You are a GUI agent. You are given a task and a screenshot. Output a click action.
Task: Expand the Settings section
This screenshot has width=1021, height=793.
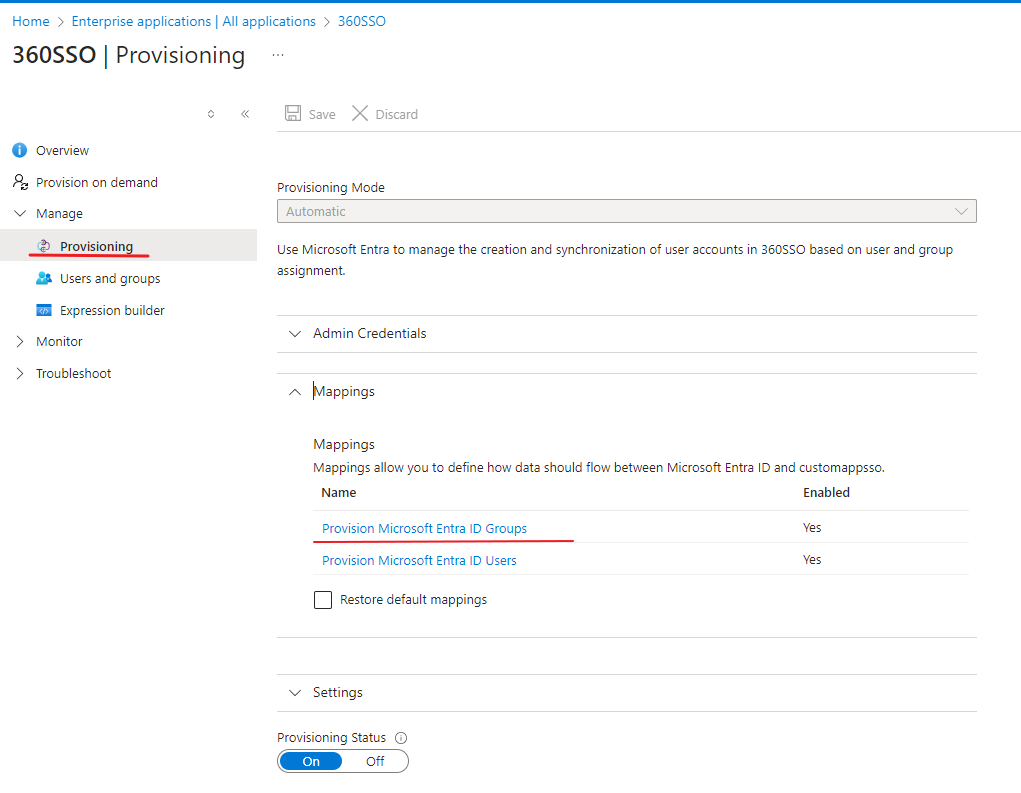click(x=337, y=692)
